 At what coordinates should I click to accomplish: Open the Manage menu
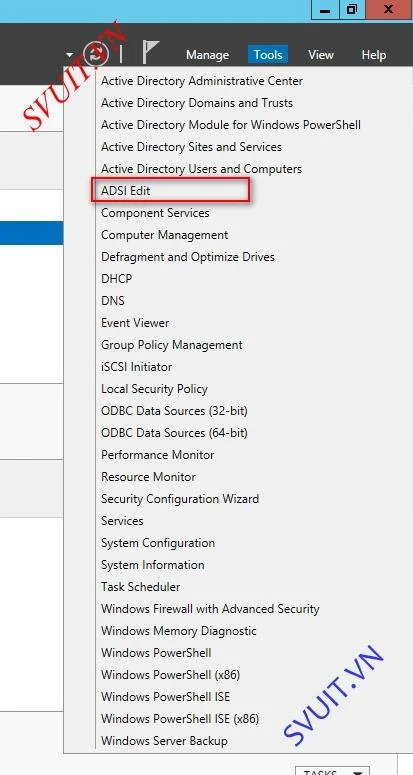pos(207,55)
